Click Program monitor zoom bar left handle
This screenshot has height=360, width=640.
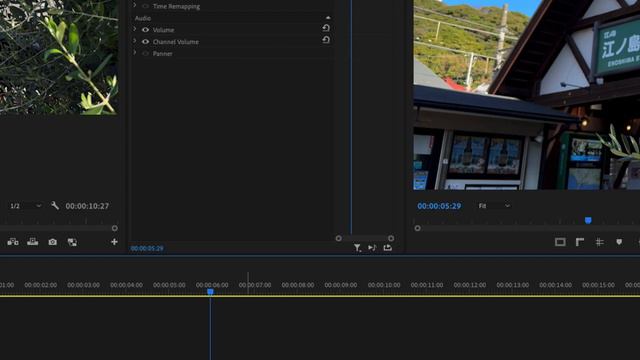(417, 228)
